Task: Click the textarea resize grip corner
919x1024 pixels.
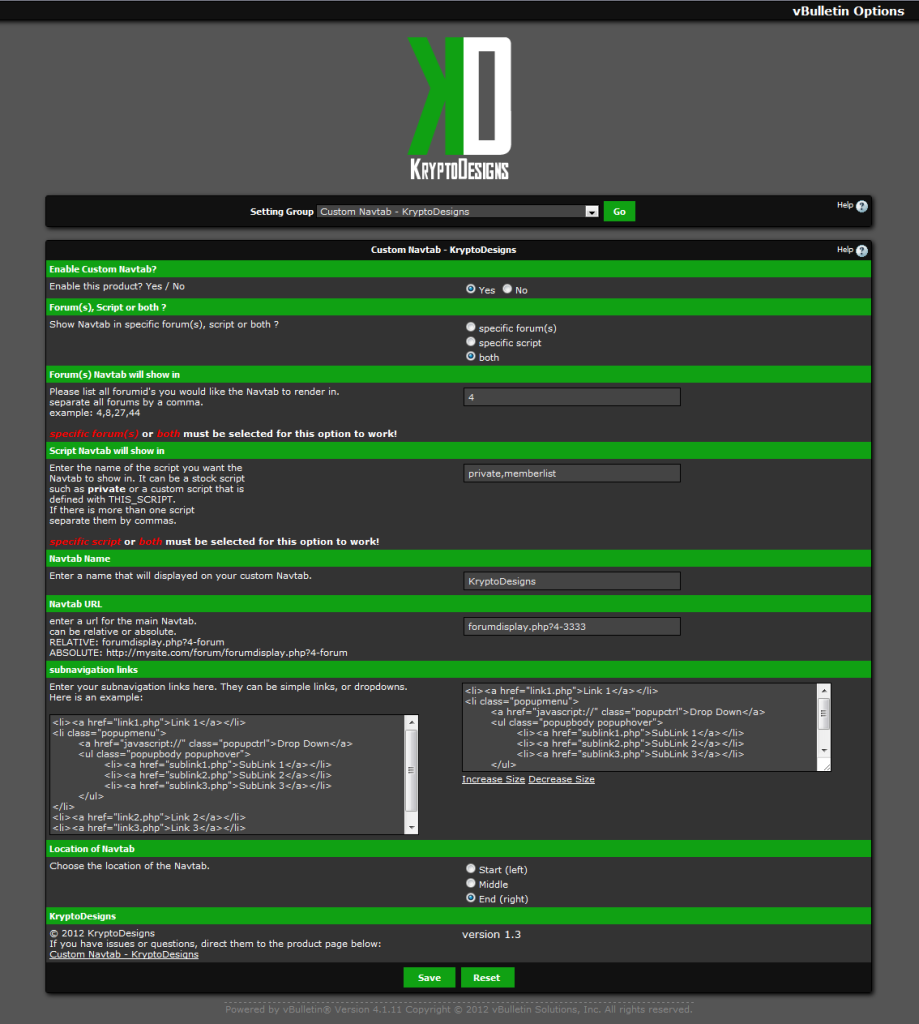Action: pos(826,766)
